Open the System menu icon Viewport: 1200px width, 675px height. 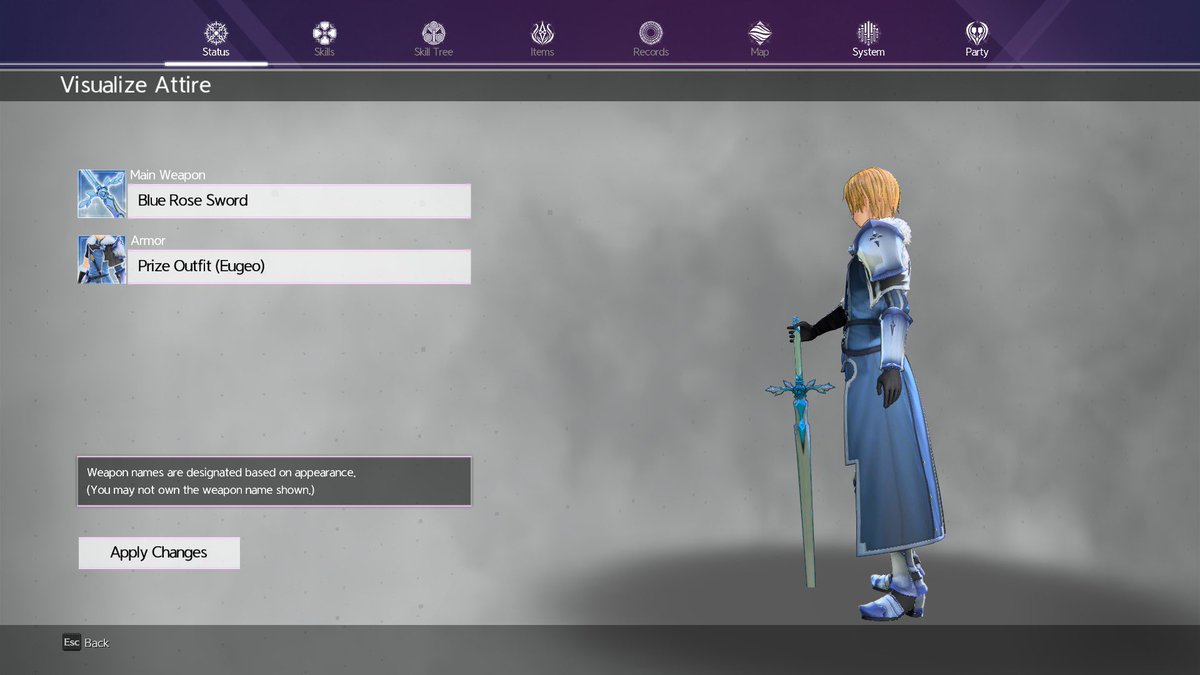pos(868,32)
